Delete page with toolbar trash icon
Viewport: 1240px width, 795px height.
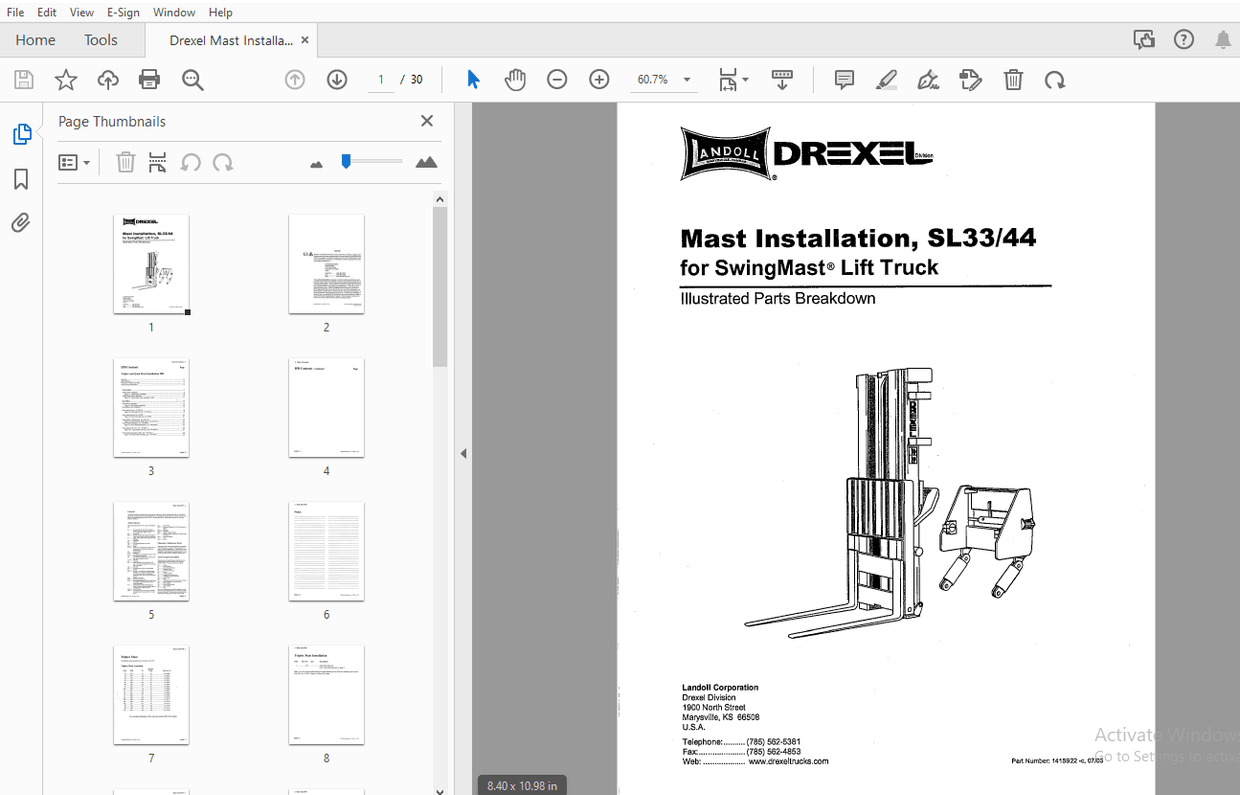(x=1013, y=80)
